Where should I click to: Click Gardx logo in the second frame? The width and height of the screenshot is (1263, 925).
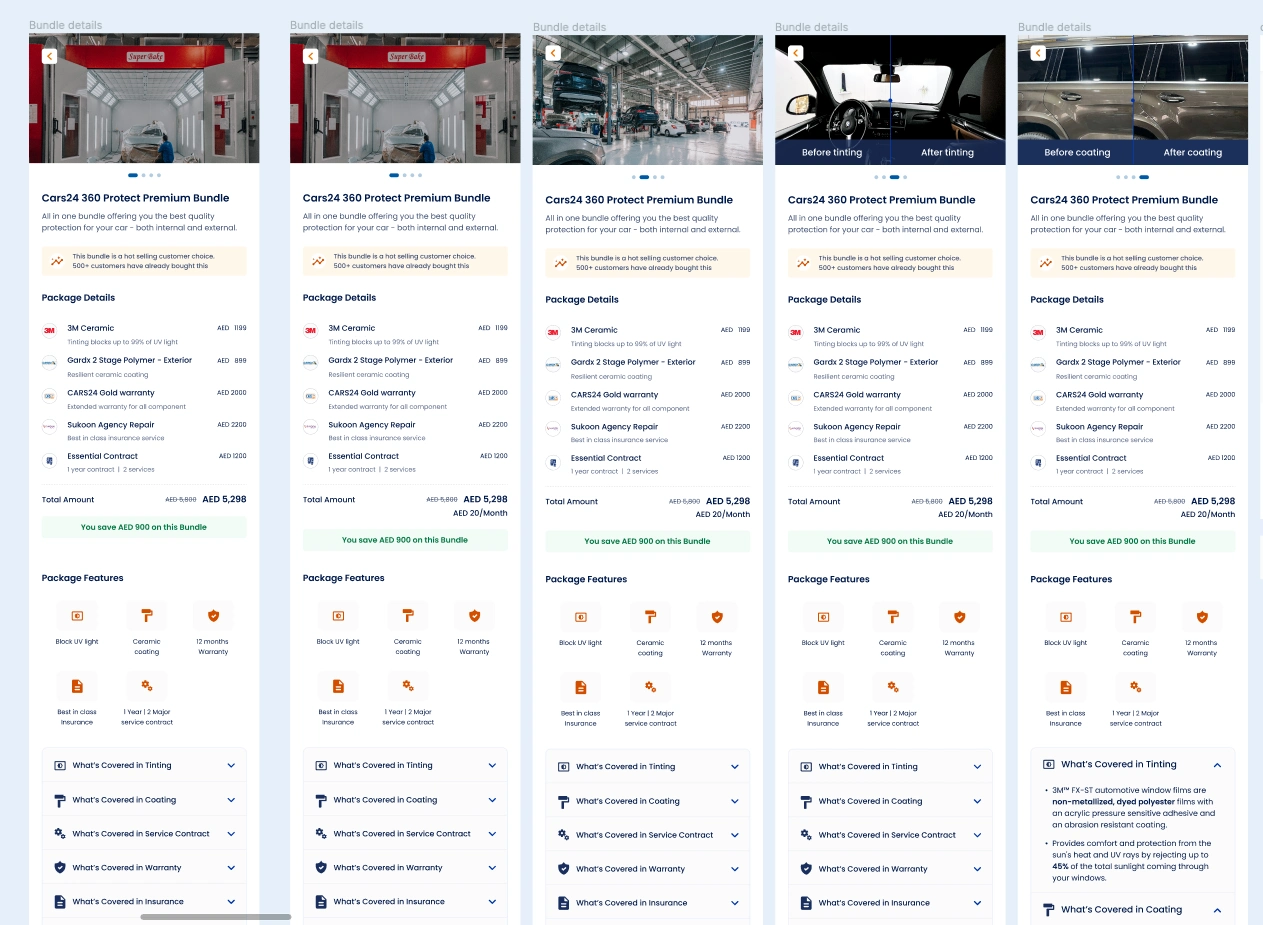point(311,363)
